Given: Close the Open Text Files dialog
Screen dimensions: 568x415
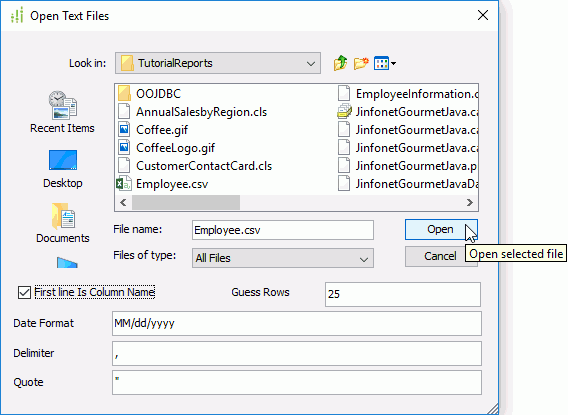Looking at the screenshot, I should (483, 15).
